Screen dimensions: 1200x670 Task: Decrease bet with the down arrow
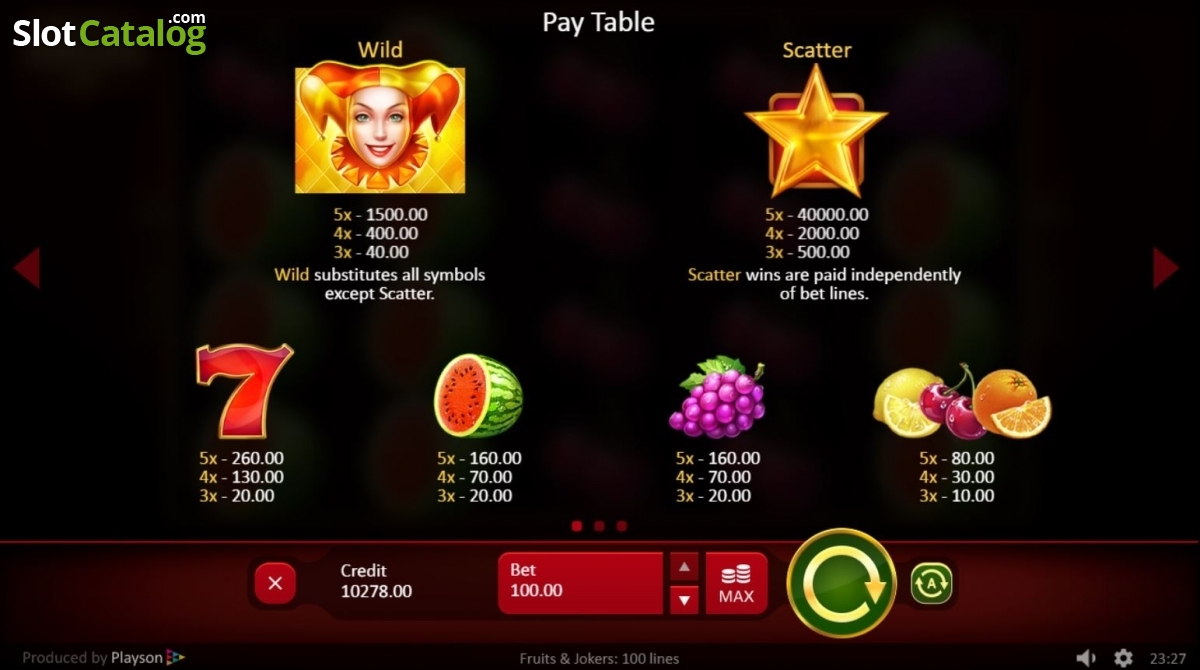point(684,600)
